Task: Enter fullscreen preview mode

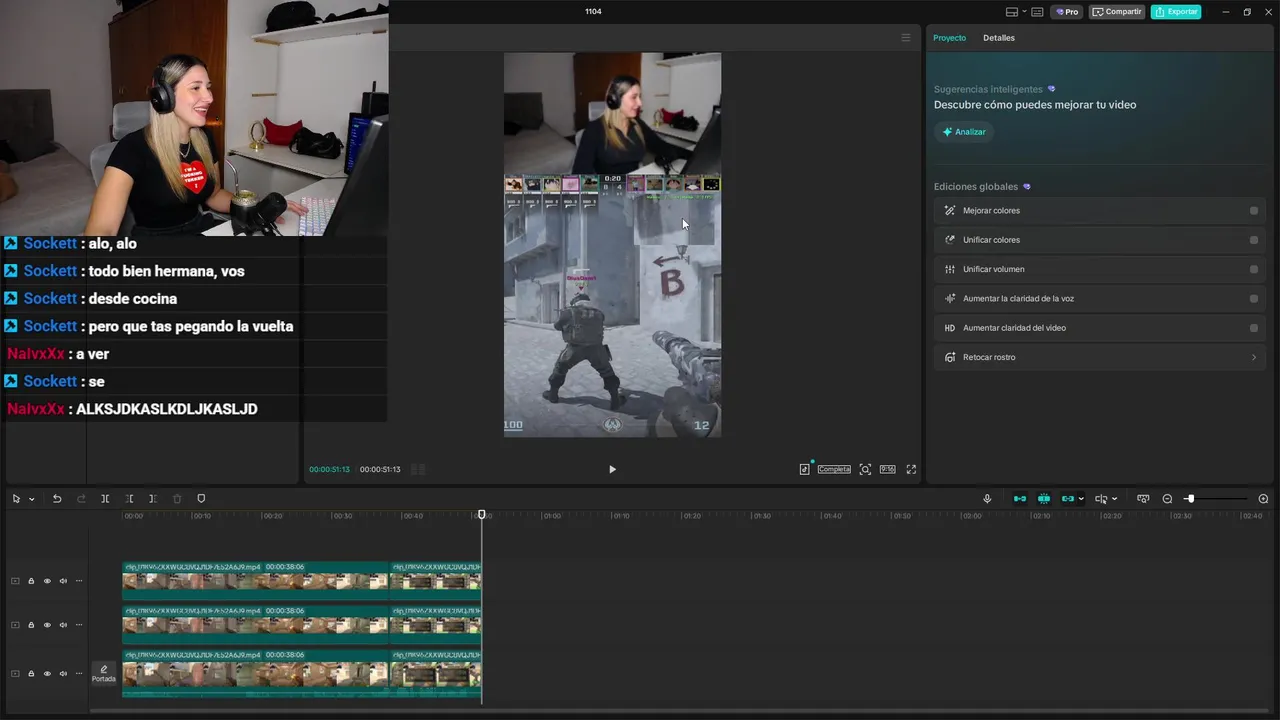Action: (911, 469)
